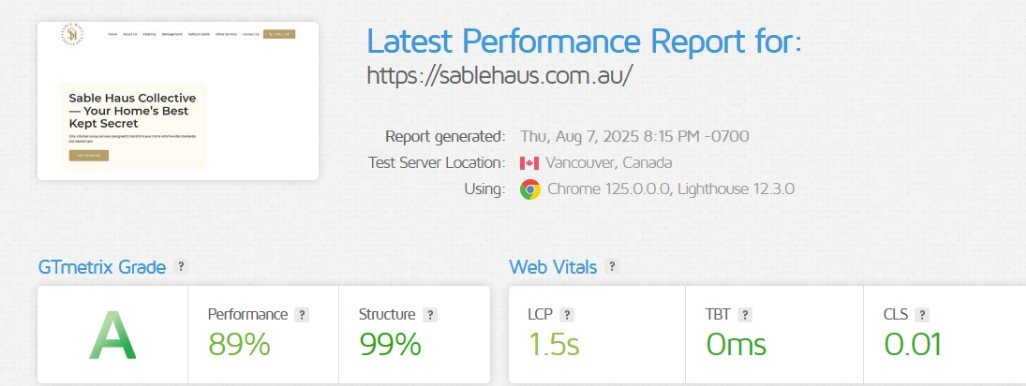Click the 89% Performance score
Image resolution: width=1026 pixels, height=386 pixels.
239,344
